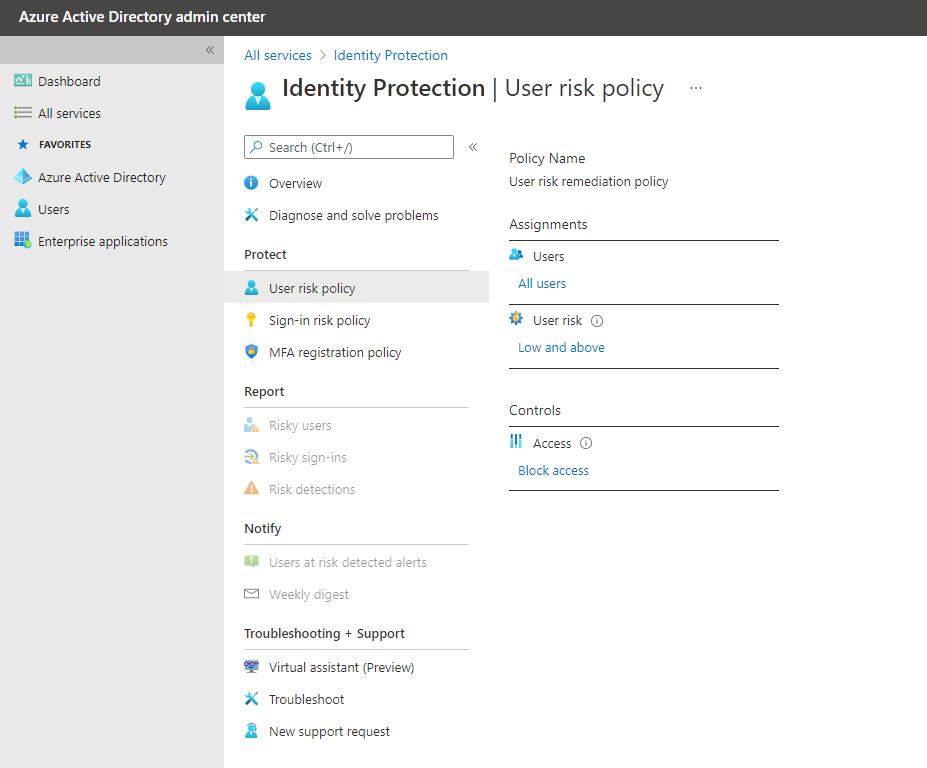Go to All services in sidebar

(69, 113)
